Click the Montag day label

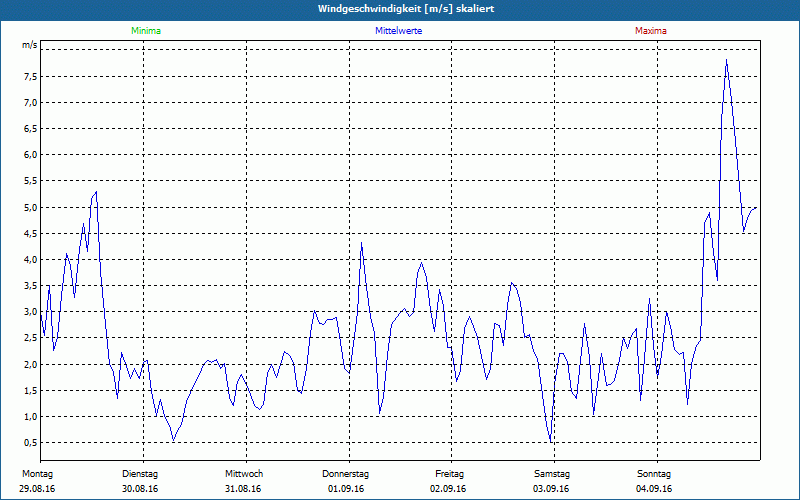37,474
